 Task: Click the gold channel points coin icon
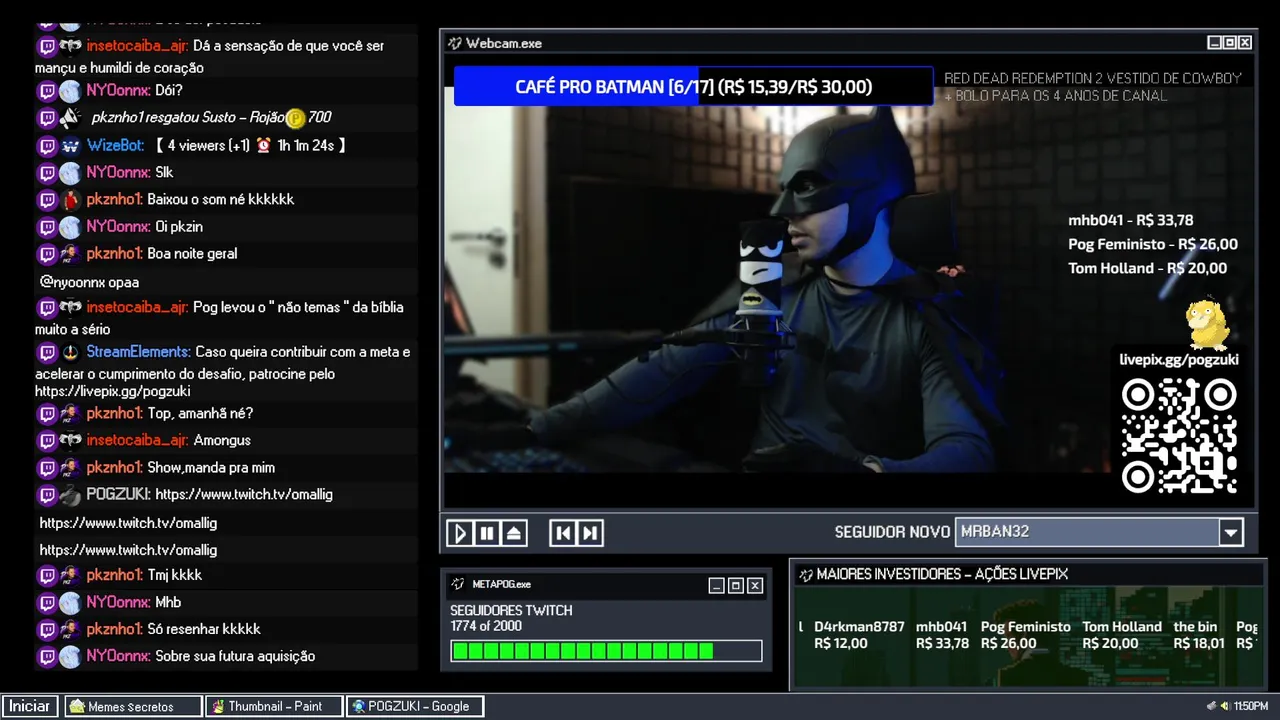pyautogui.click(x=295, y=119)
